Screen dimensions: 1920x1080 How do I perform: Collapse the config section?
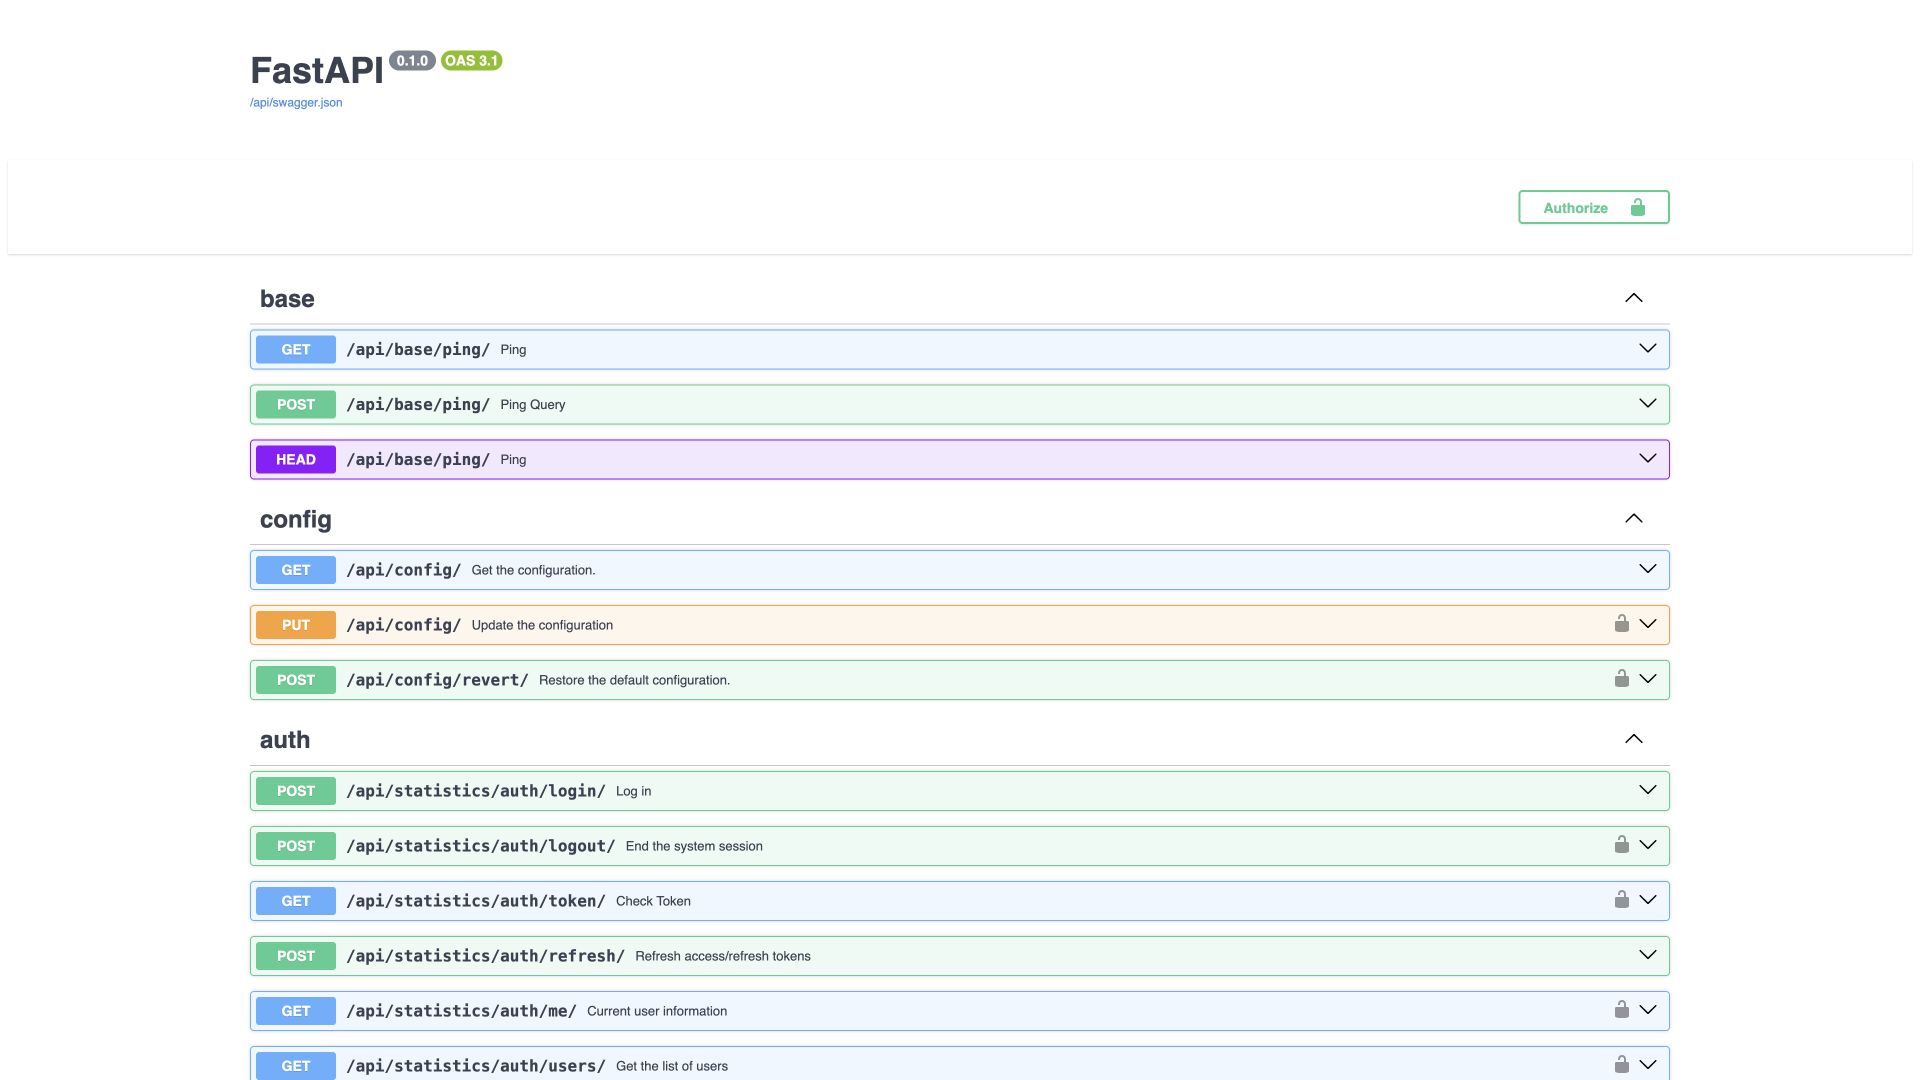tap(1633, 518)
